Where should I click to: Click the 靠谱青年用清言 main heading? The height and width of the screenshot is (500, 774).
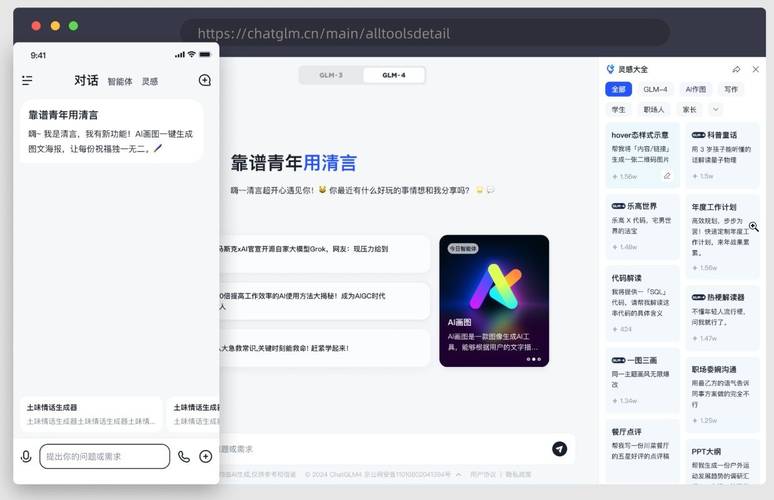pyautogui.click(x=294, y=163)
